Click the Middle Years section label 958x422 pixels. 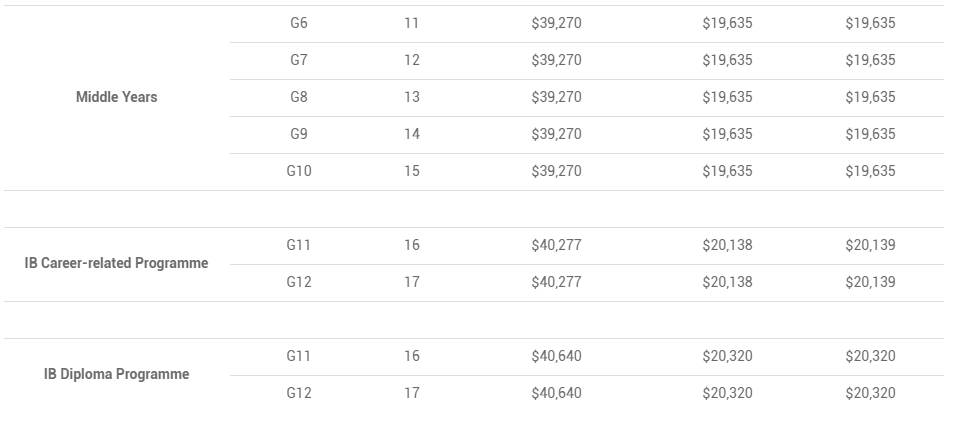[x=116, y=97]
